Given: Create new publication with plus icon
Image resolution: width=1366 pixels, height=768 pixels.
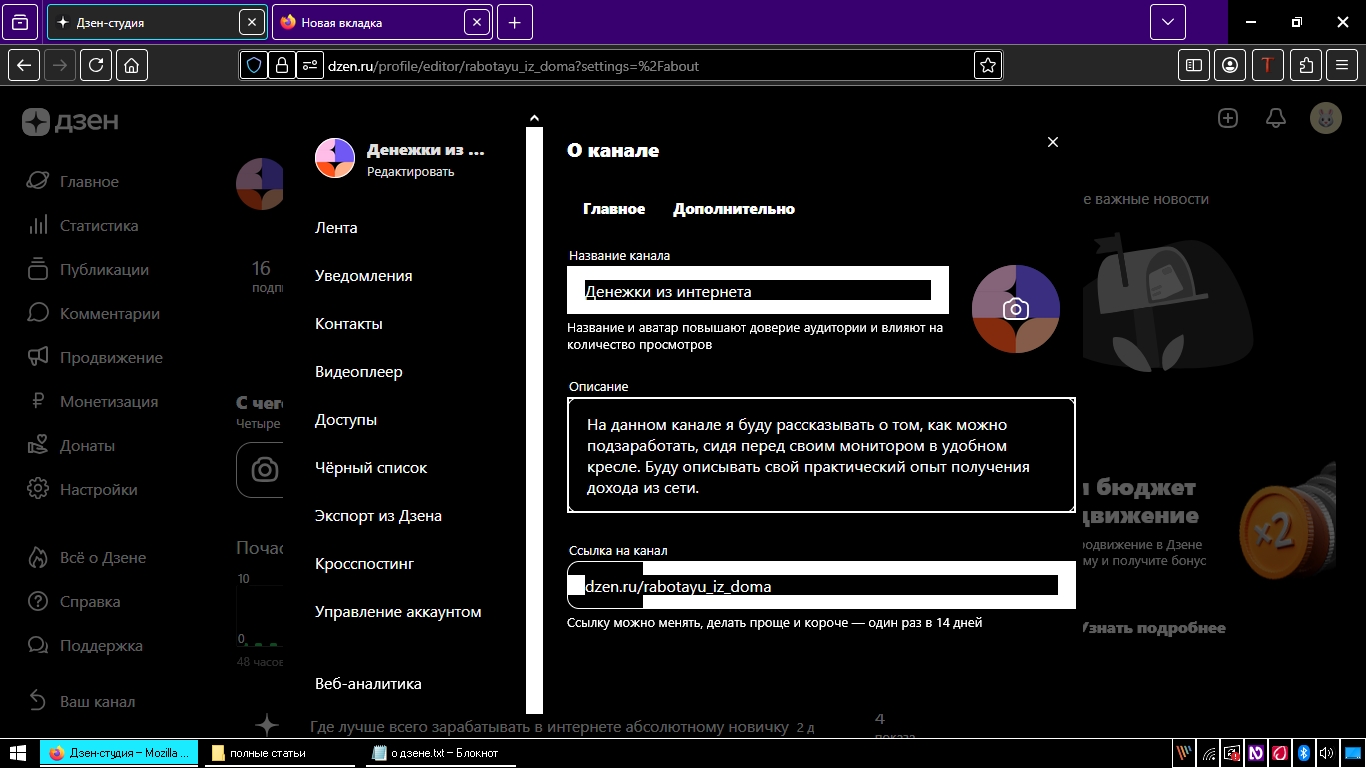Looking at the screenshot, I should (1228, 118).
